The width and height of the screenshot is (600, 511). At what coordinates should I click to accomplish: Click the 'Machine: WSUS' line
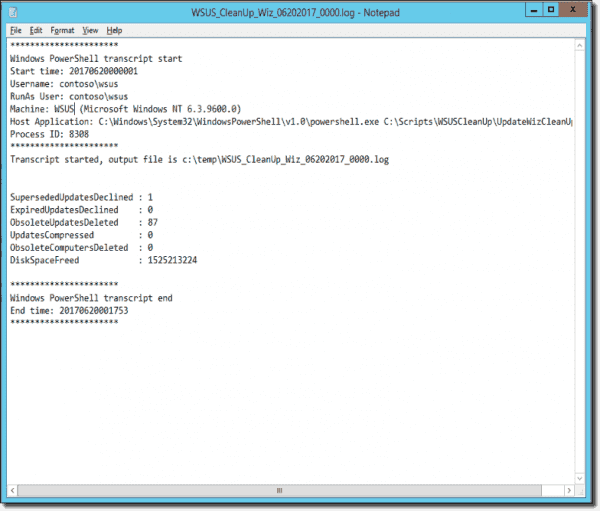[x=126, y=109]
